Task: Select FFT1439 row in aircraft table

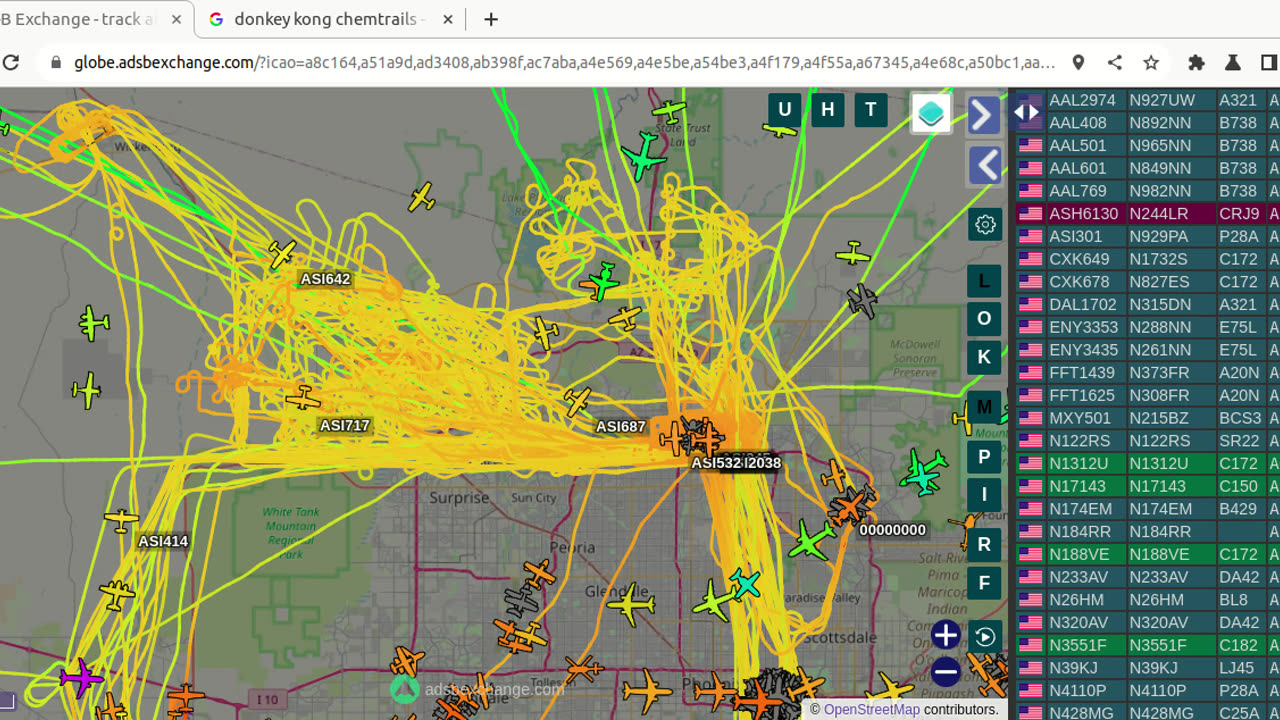Action: (1148, 372)
